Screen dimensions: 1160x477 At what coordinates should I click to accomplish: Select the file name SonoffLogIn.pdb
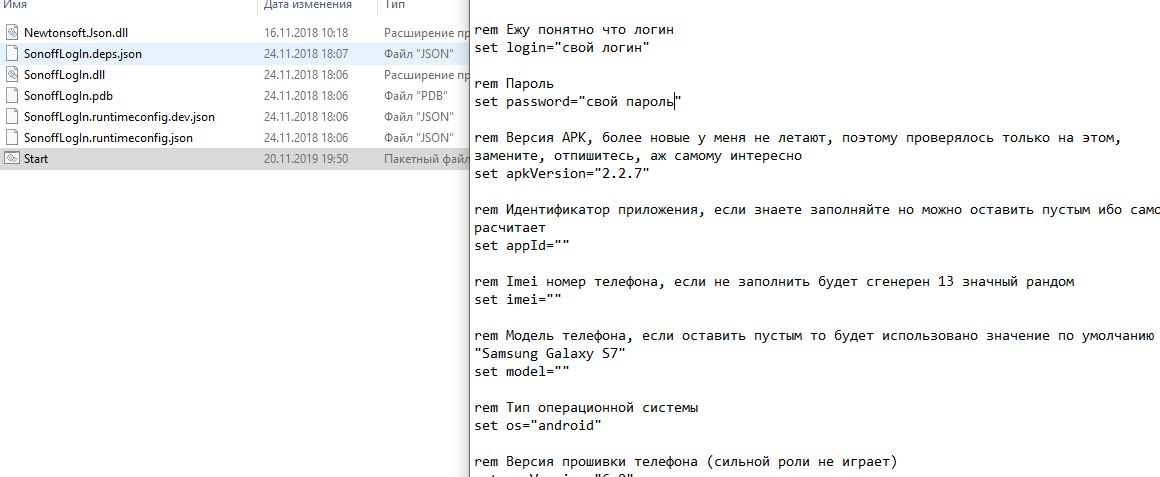coord(68,95)
